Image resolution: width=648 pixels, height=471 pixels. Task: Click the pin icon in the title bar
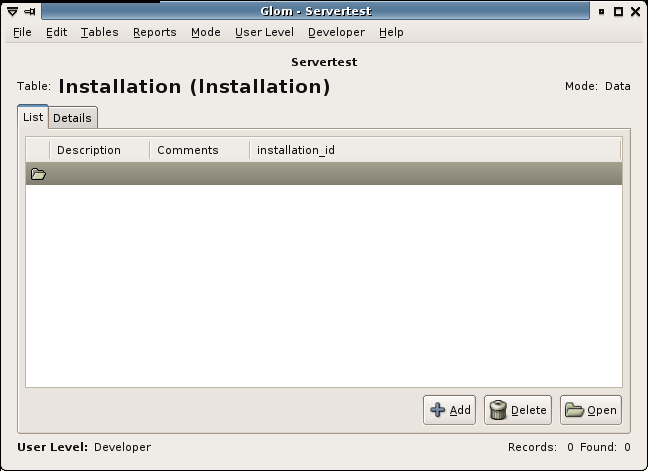(x=30, y=12)
